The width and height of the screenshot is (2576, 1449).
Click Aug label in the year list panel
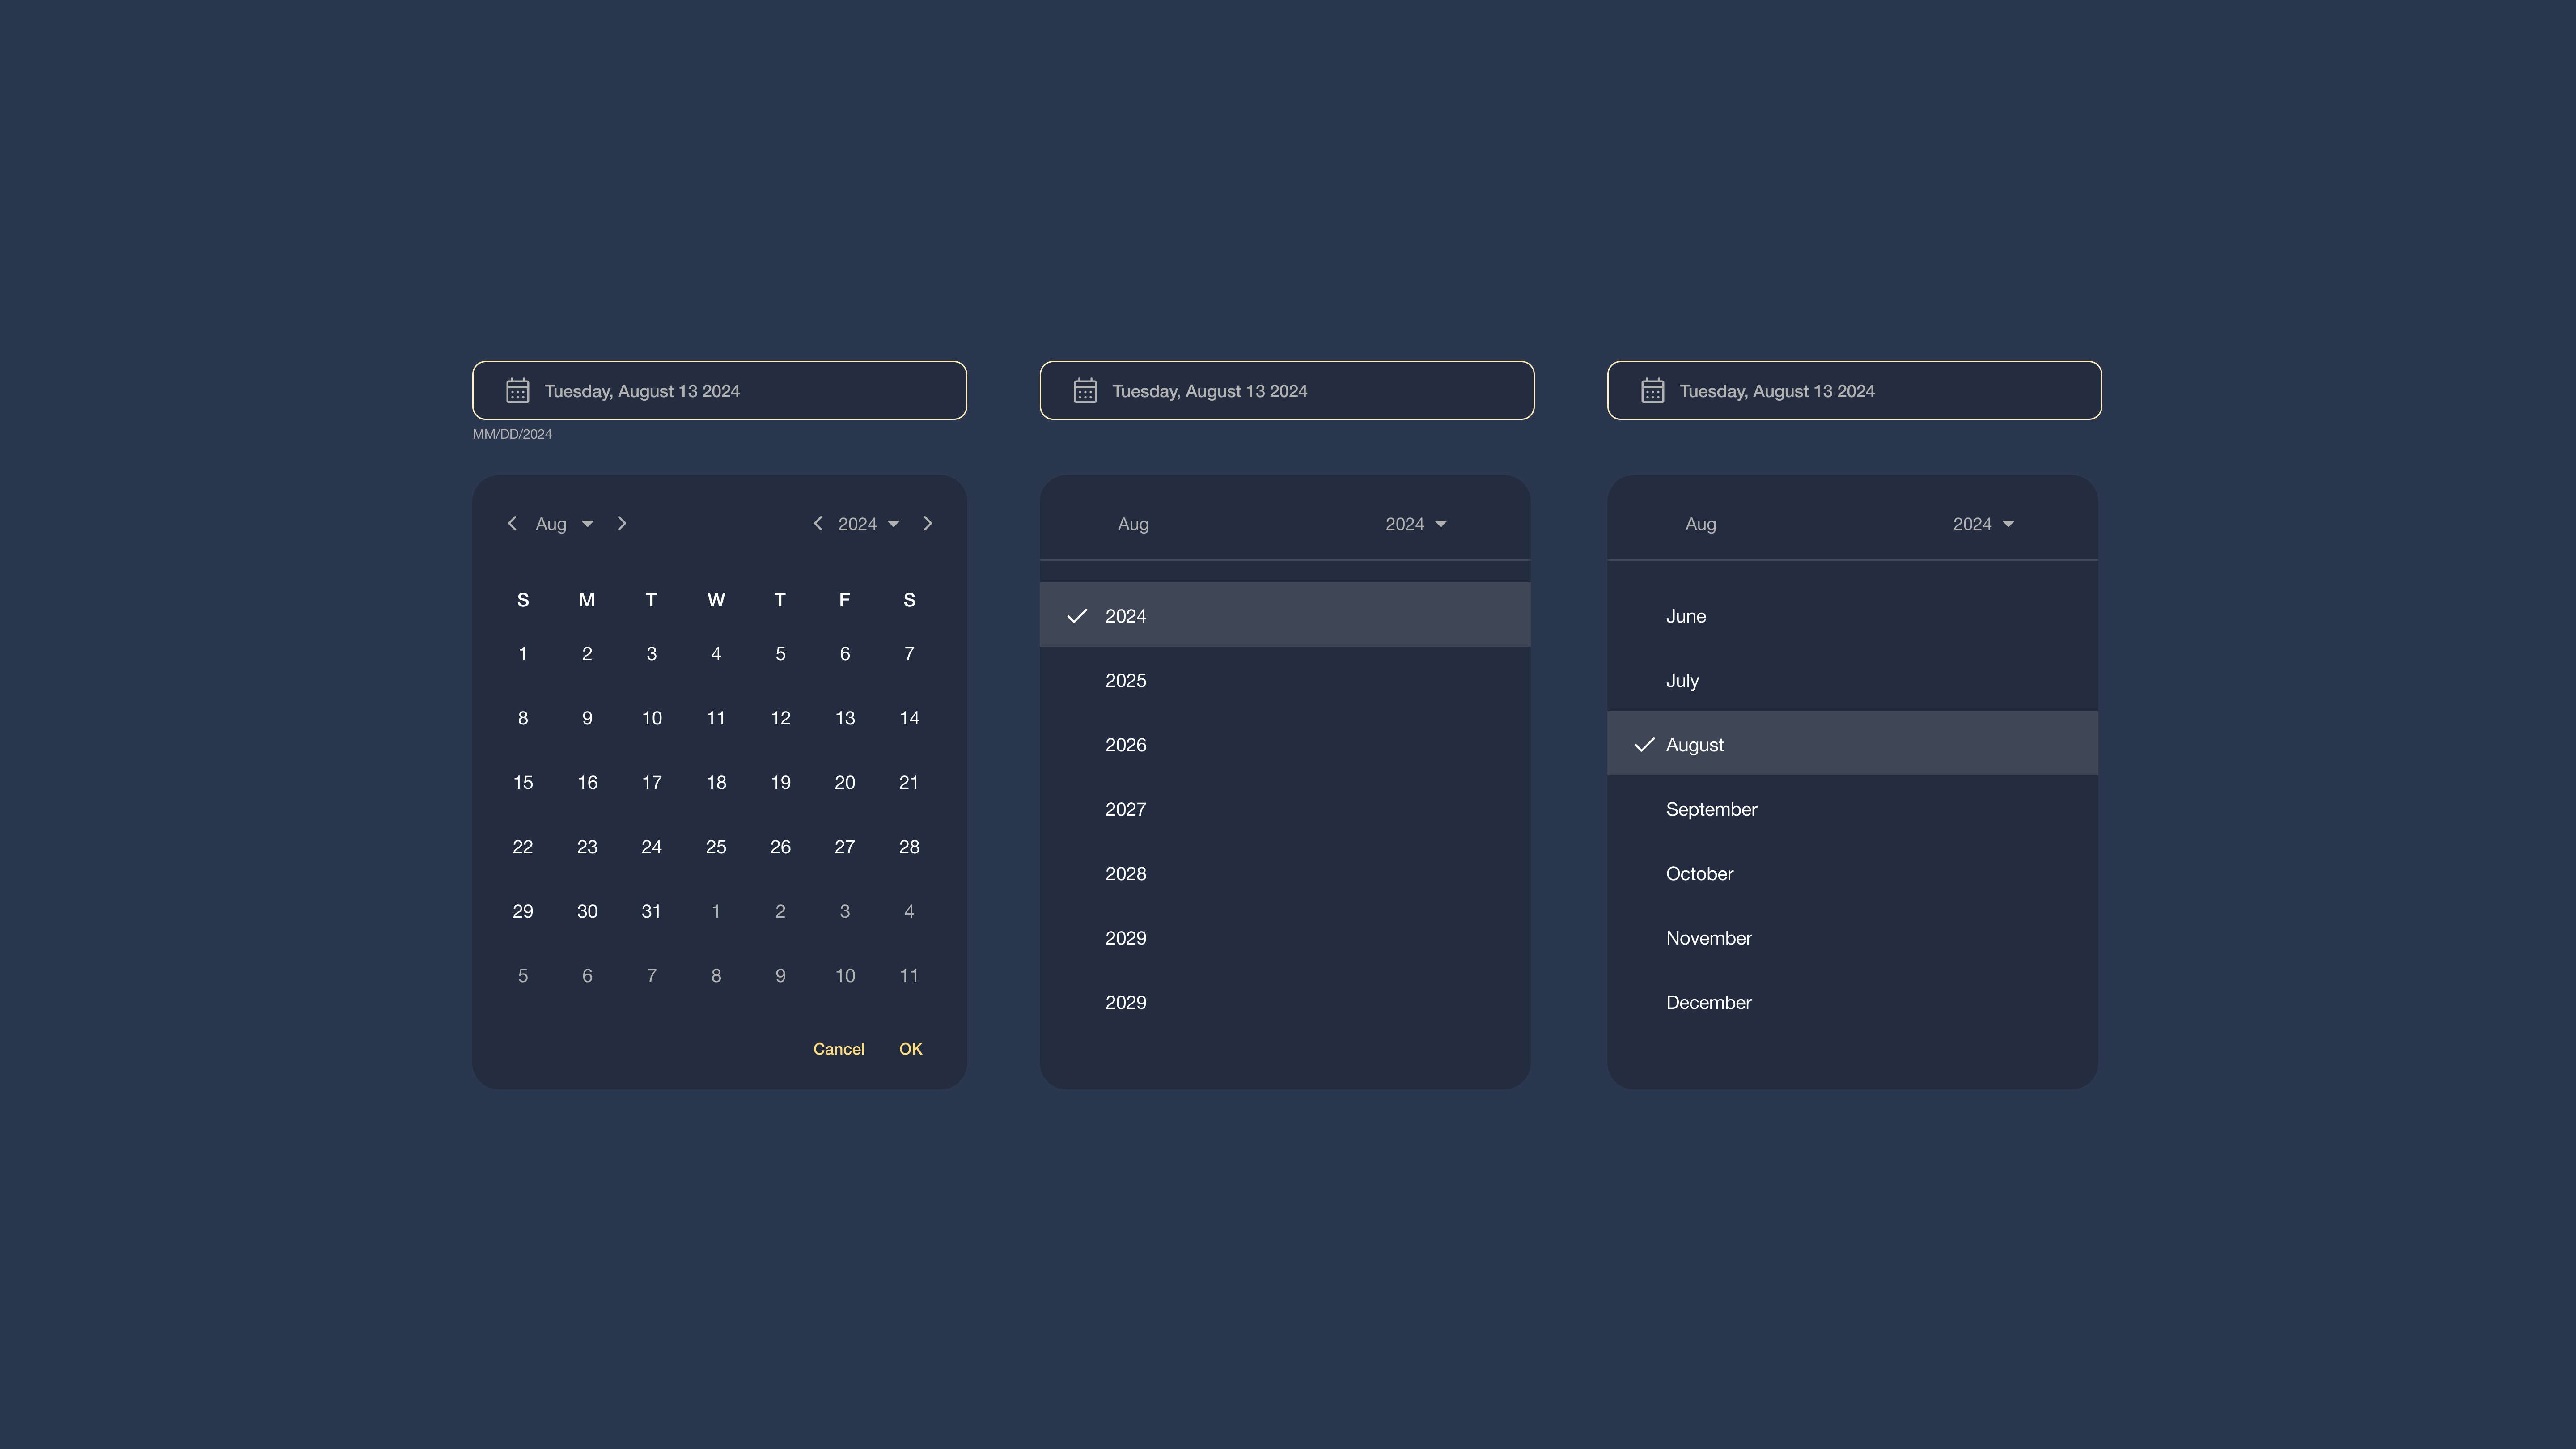click(x=1133, y=524)
